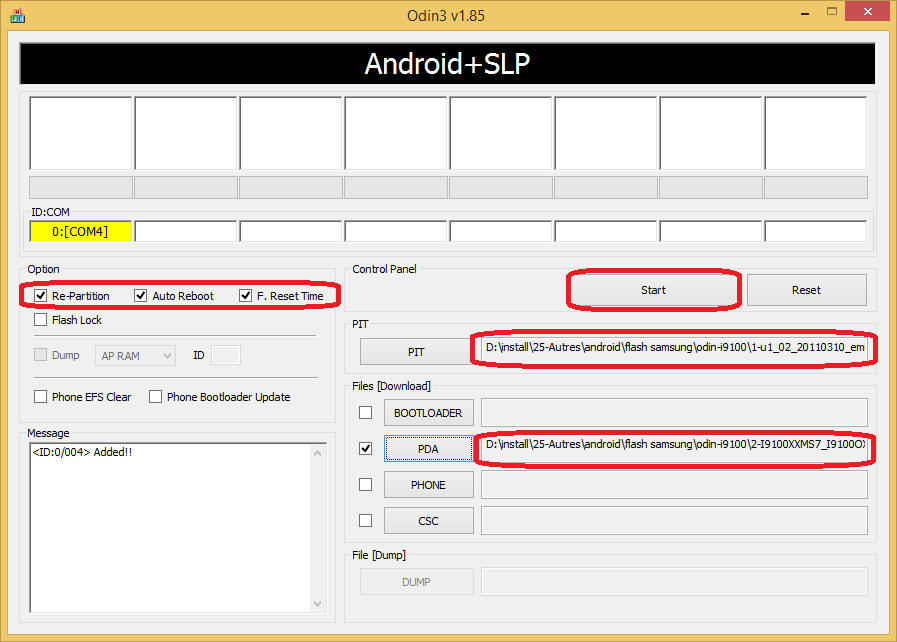Click the BOOTLOADER file button
897x642 pixels.
click(x=428, y=413)
